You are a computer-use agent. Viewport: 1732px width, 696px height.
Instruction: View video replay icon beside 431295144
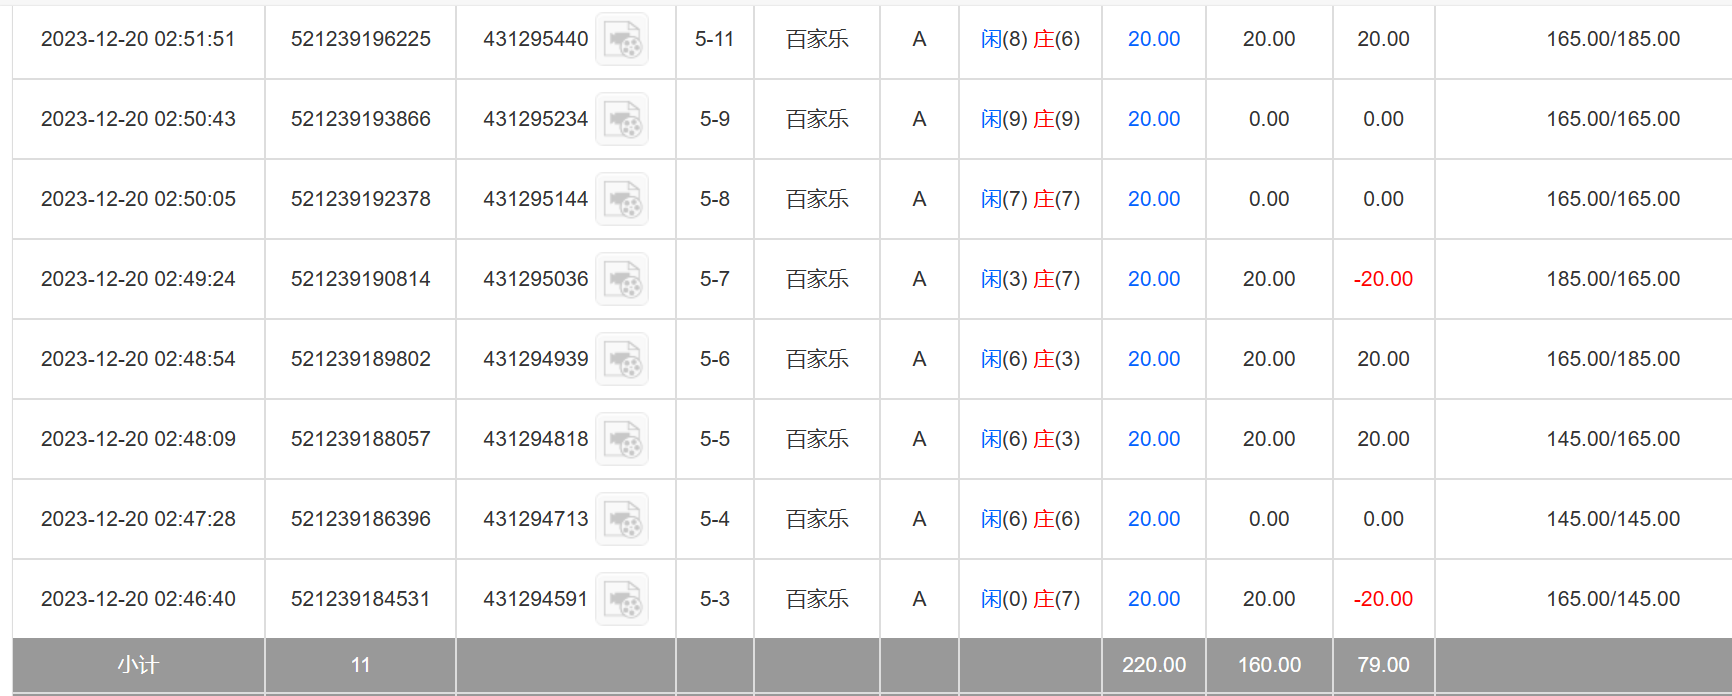point(622,200)
